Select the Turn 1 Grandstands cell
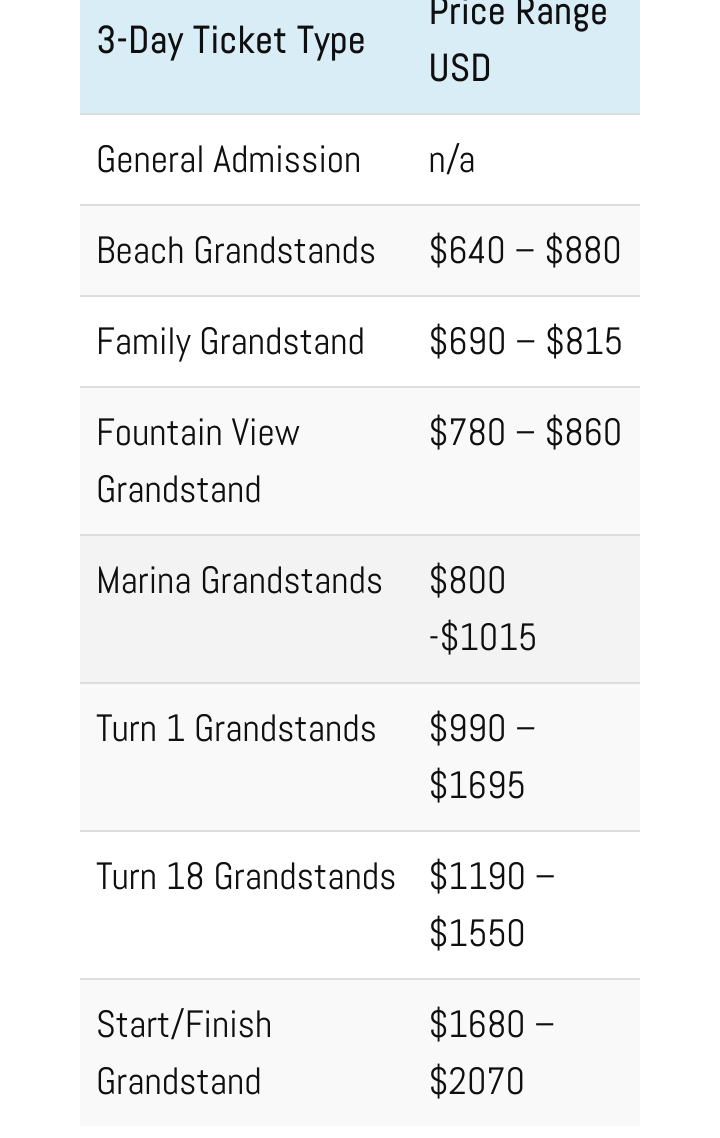This screenshot has height=1138, width=720. click(237, 729)
